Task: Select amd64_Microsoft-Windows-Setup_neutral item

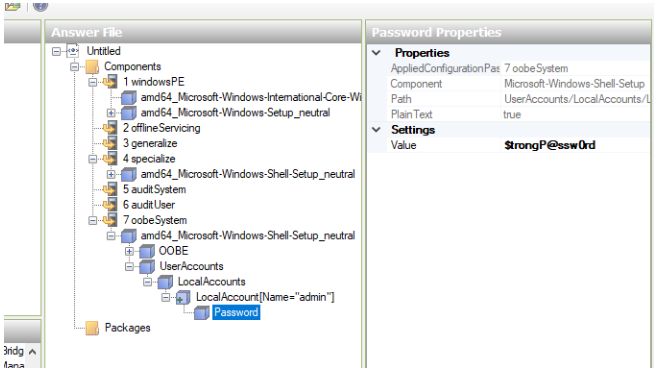Action: (x=235, y=113)
